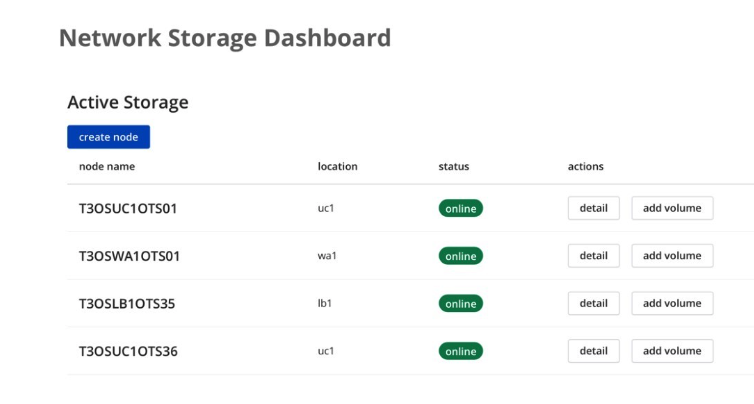
Task: Click online status badge for T3OSWA1OTS01
Action: pyautogui.click(x=461, y=256)
